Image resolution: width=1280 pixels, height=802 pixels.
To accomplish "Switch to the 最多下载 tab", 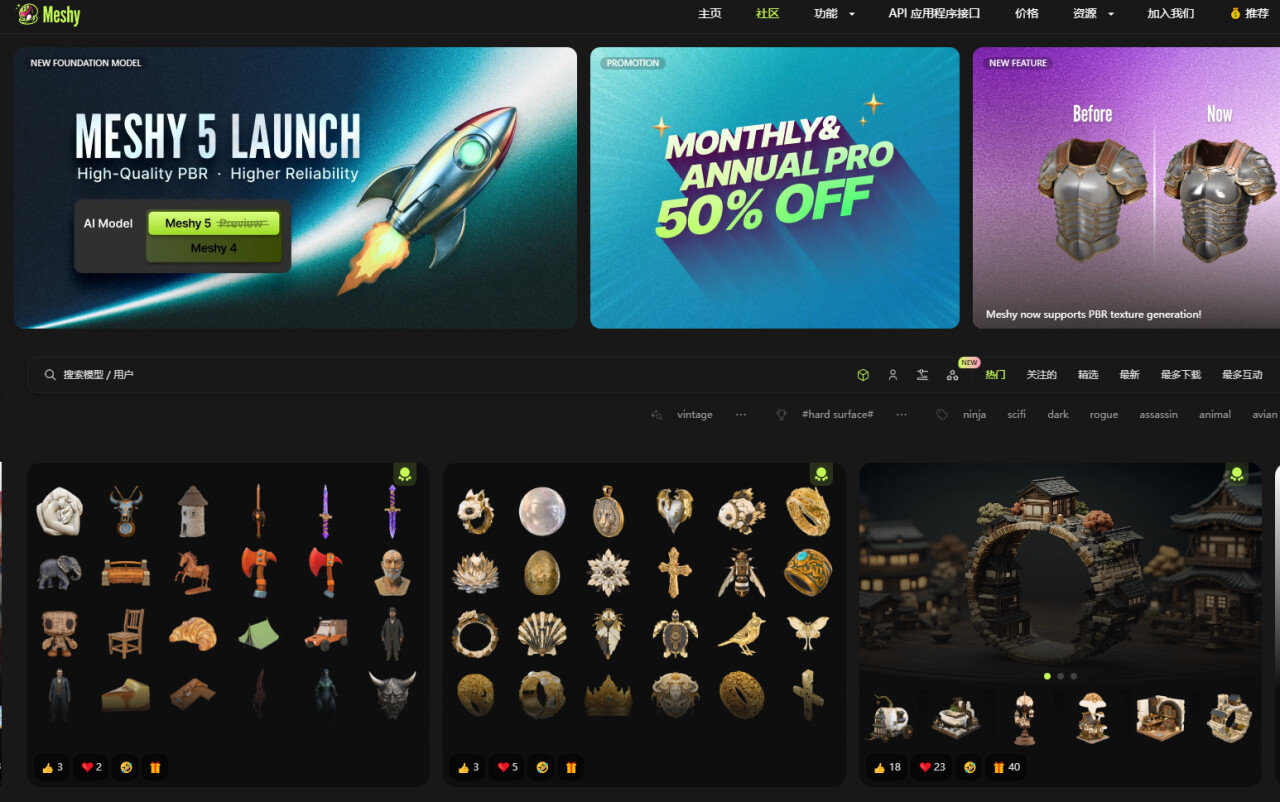I will tap(1180, 375).
